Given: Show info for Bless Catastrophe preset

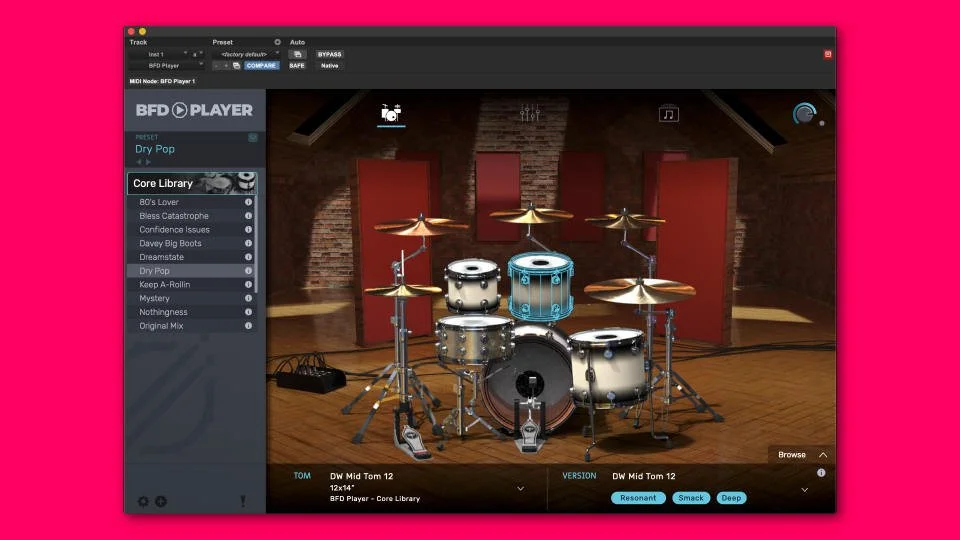Looking at the screenshot, I should coord(249,216).
